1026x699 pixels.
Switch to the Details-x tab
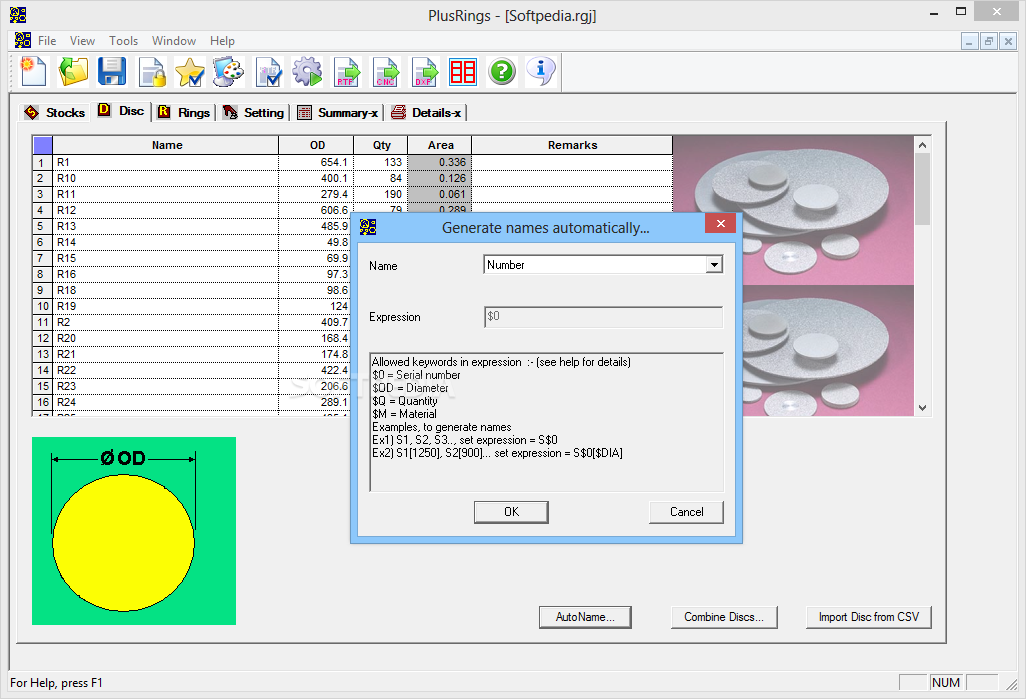pos(426,113)
